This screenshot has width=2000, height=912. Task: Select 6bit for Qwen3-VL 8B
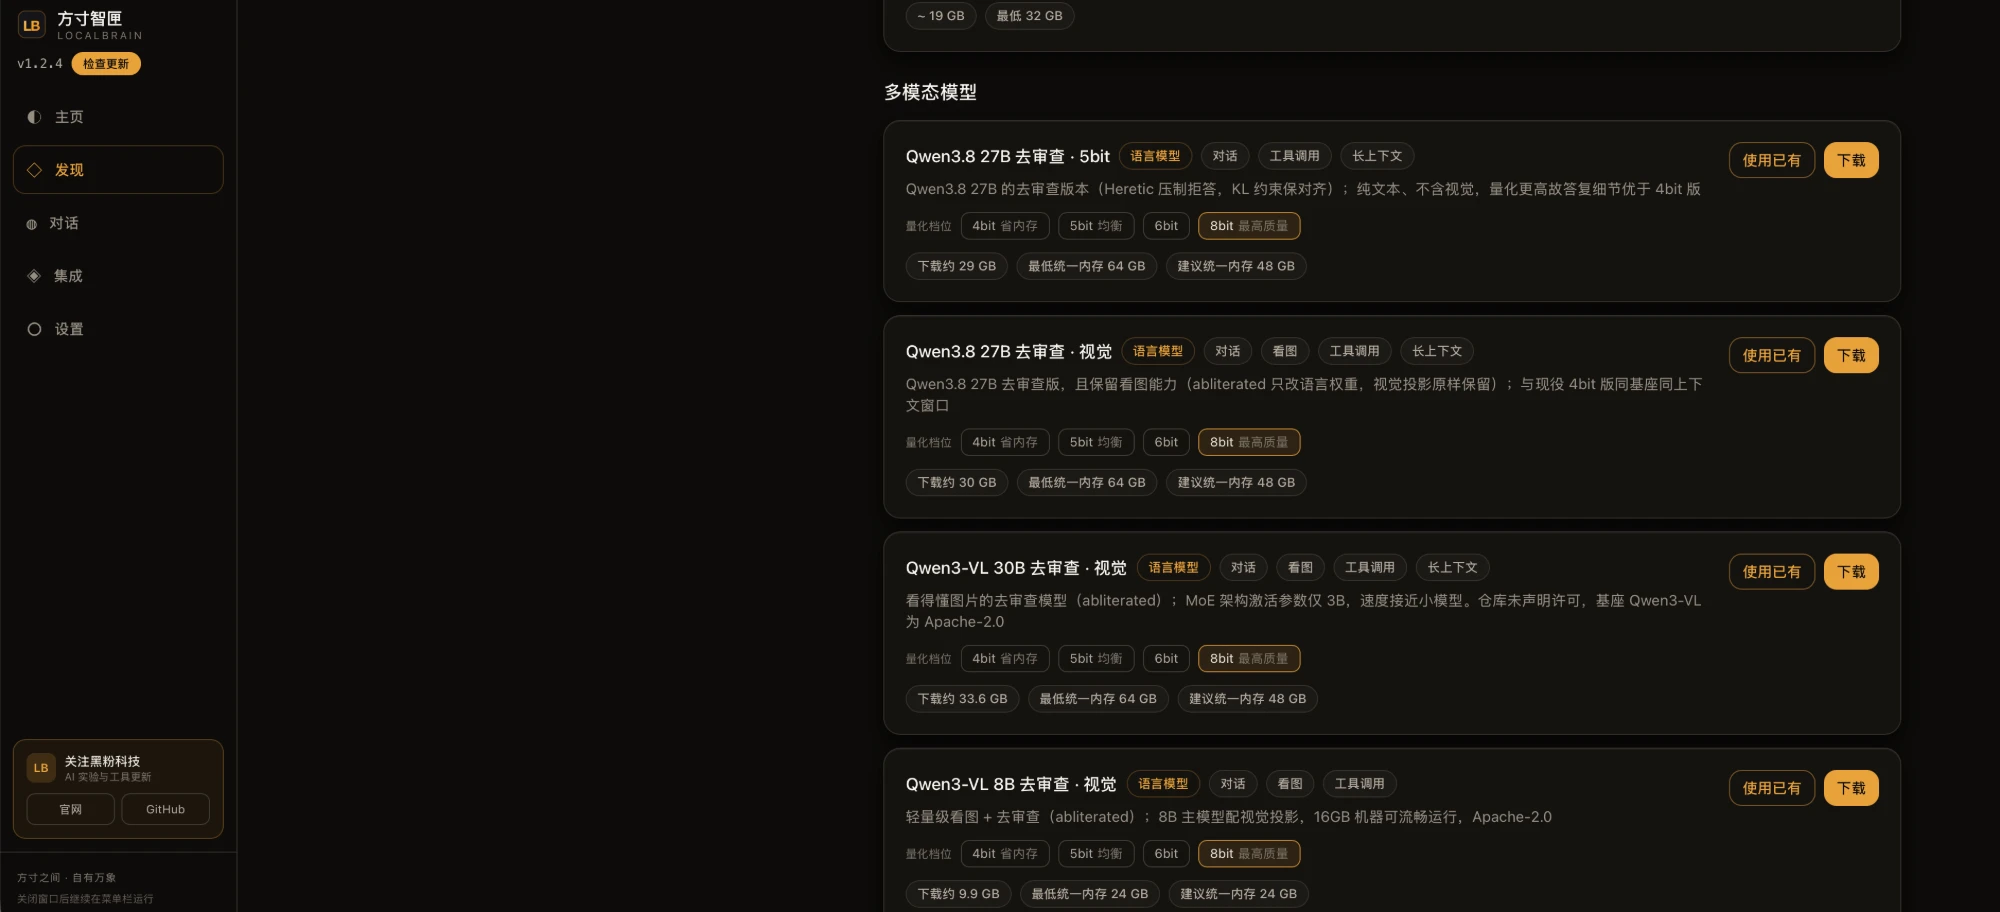(x=1166, y=854)
